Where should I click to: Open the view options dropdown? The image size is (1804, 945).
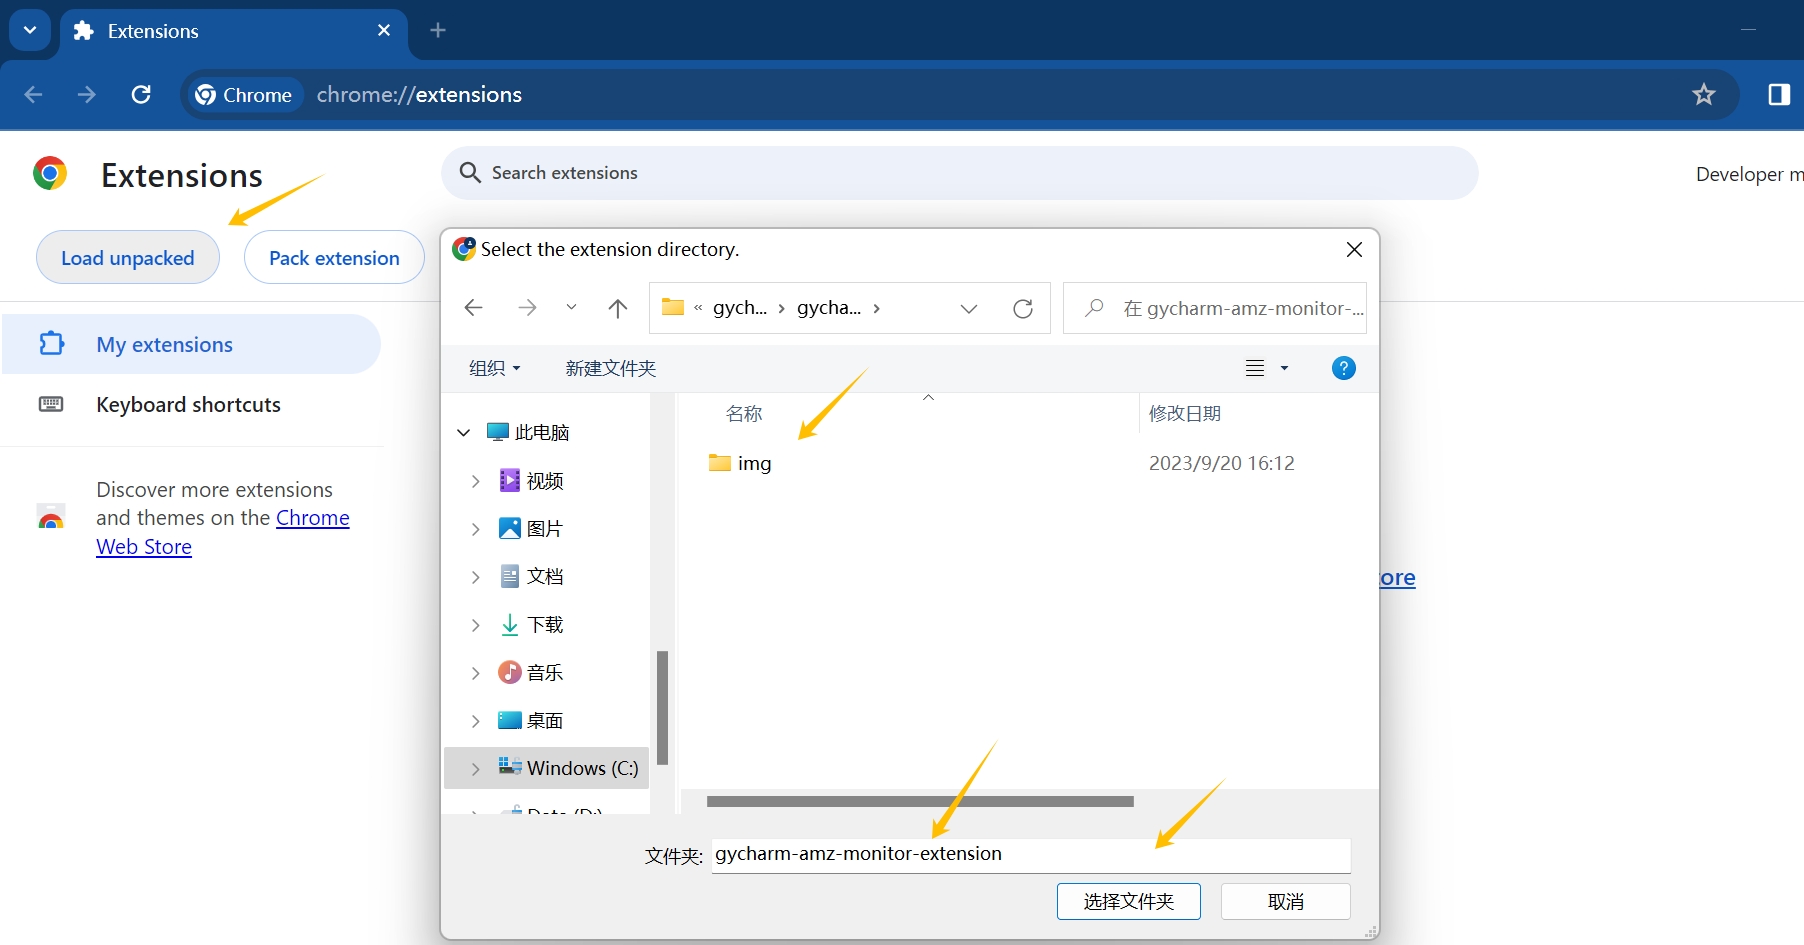pos(1284,368)
